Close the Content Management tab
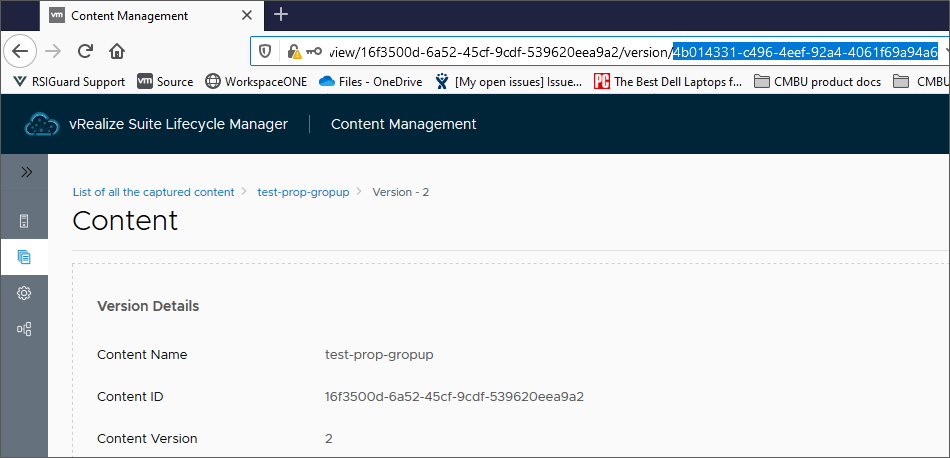950x458 pixels. tap(247, 15)
